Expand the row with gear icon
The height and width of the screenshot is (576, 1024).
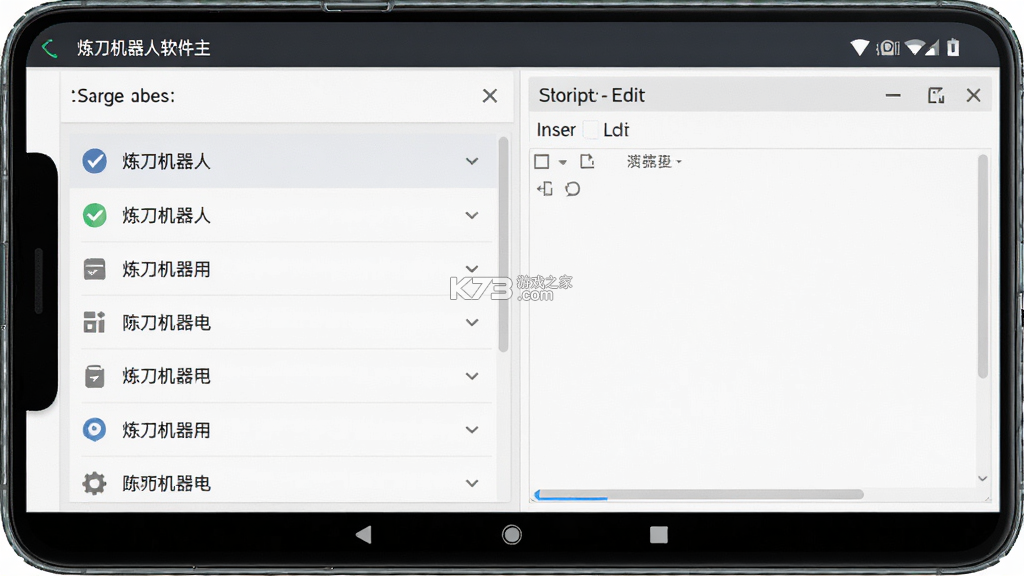(x=472, y=483)
